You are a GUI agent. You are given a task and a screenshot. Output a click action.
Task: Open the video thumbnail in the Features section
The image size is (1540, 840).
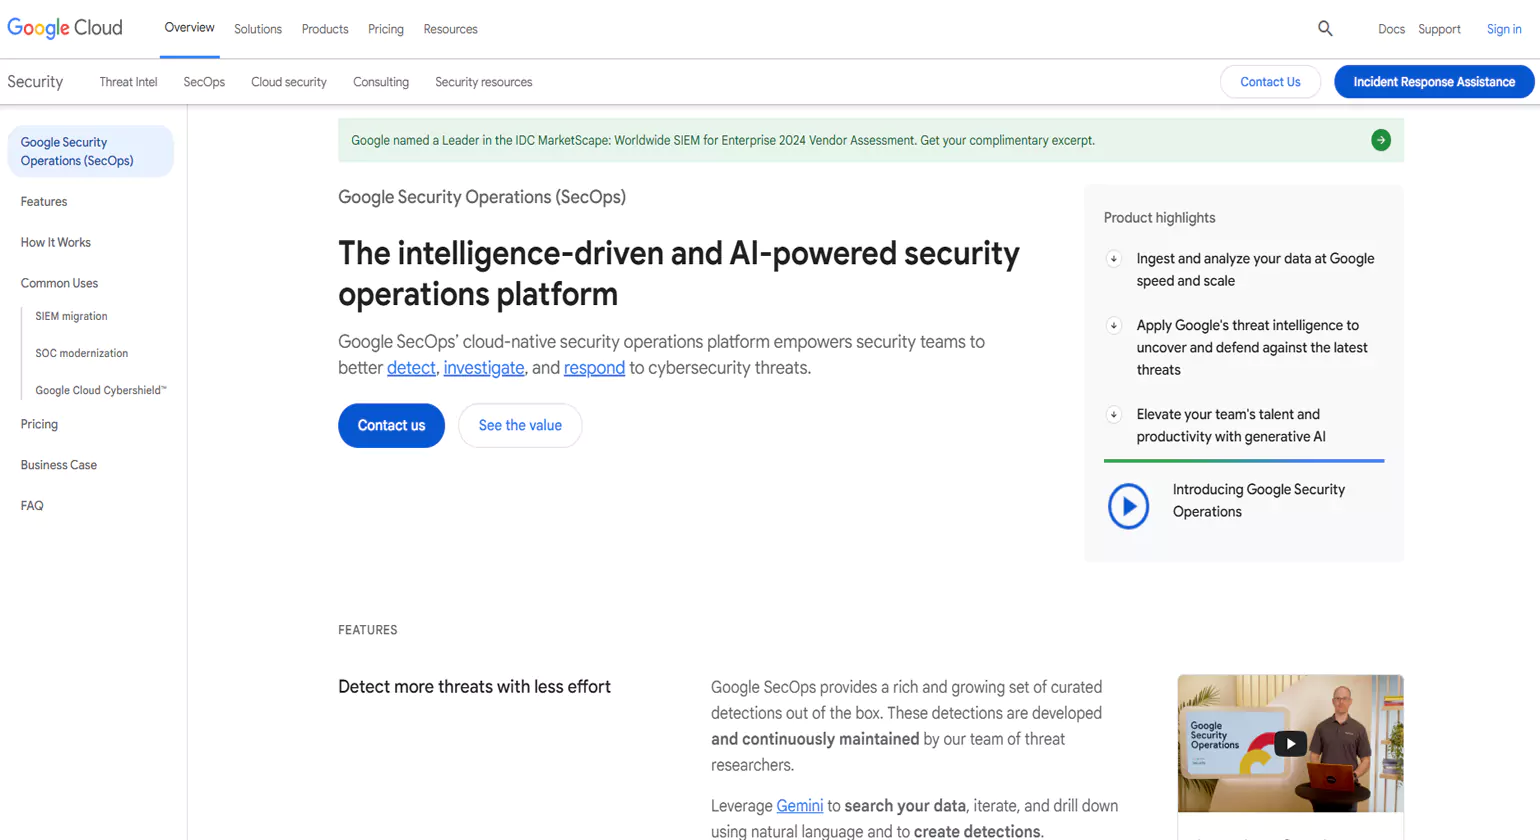click(x=1290, y=743)
